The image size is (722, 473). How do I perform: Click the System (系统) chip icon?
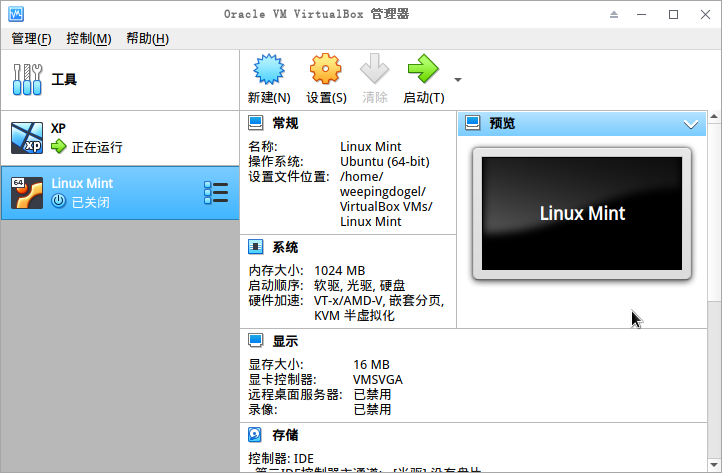(256, 247)
